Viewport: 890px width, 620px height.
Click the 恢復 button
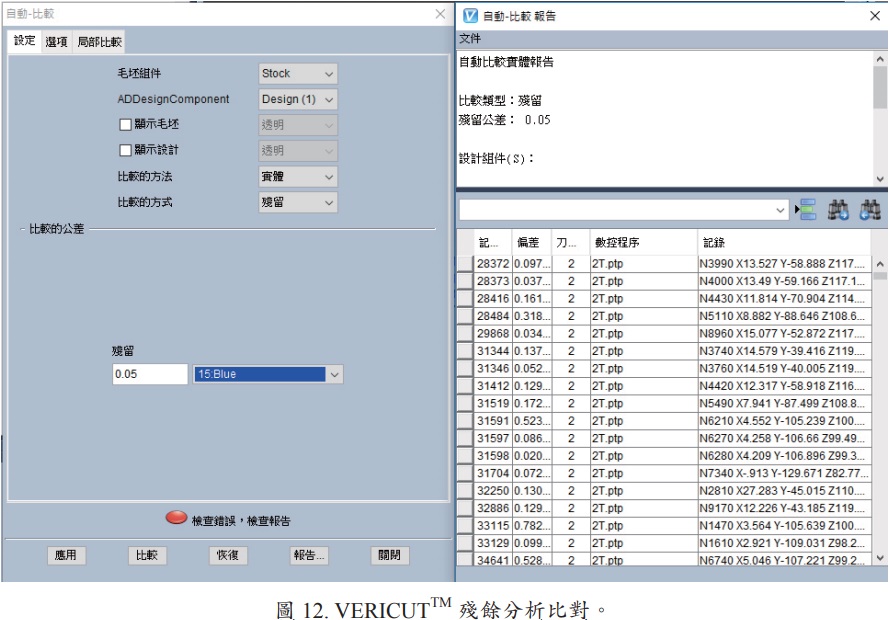tap(228, 555)
